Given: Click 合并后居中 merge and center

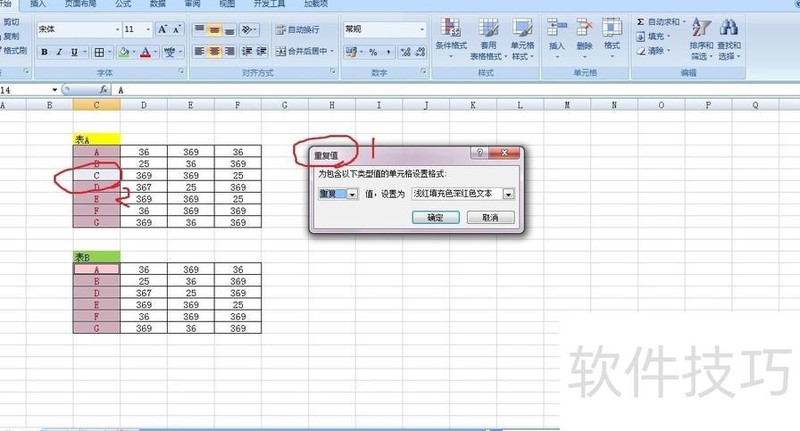Looking at the screenshot, I should [301, 51].
